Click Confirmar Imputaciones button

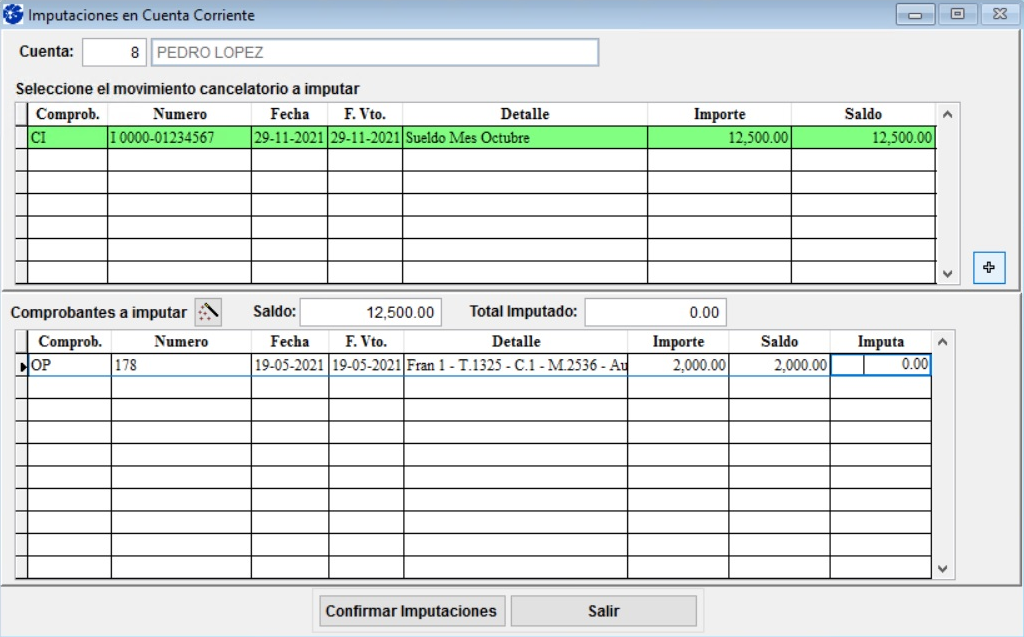[411, 611]
